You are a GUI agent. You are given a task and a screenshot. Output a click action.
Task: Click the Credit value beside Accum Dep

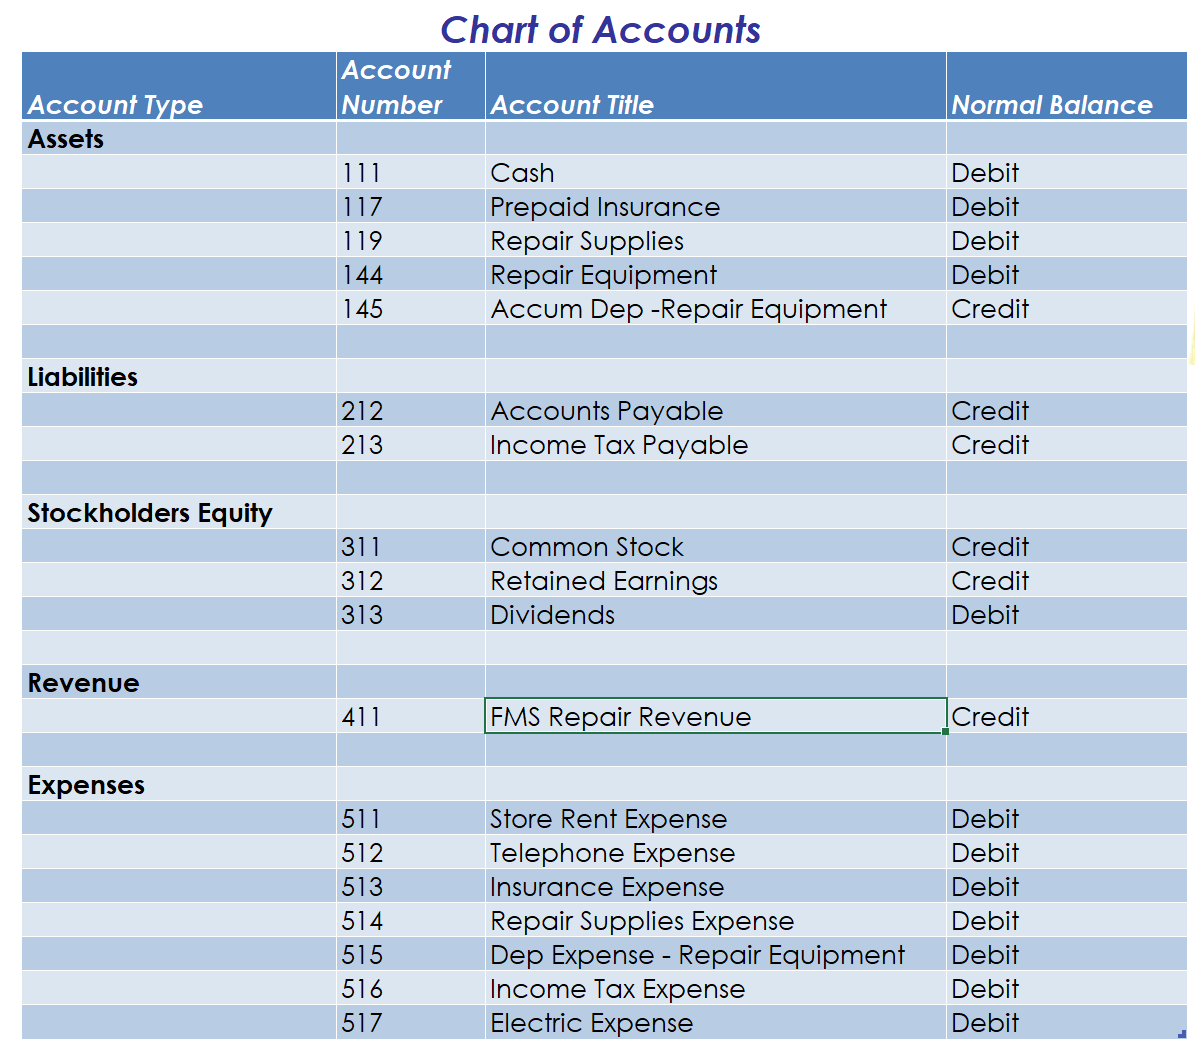(990, 309)
